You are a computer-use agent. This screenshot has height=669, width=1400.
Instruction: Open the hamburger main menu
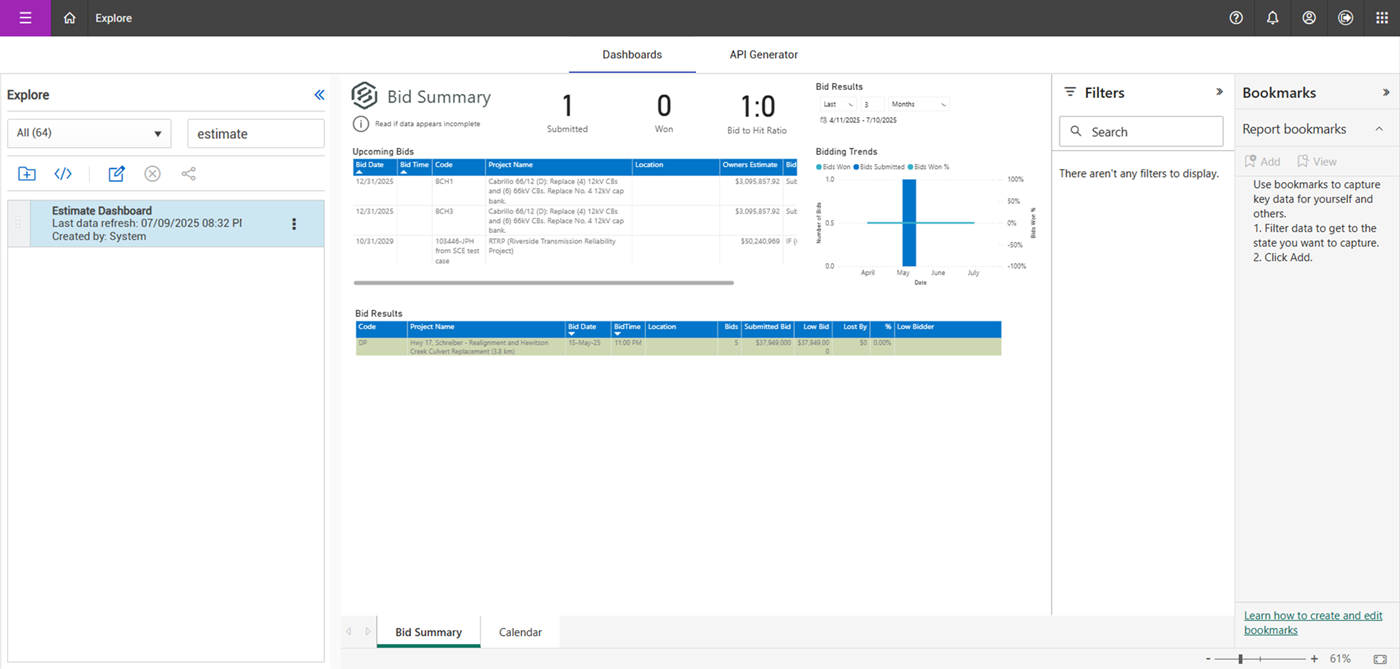click(x=25, y=18)
